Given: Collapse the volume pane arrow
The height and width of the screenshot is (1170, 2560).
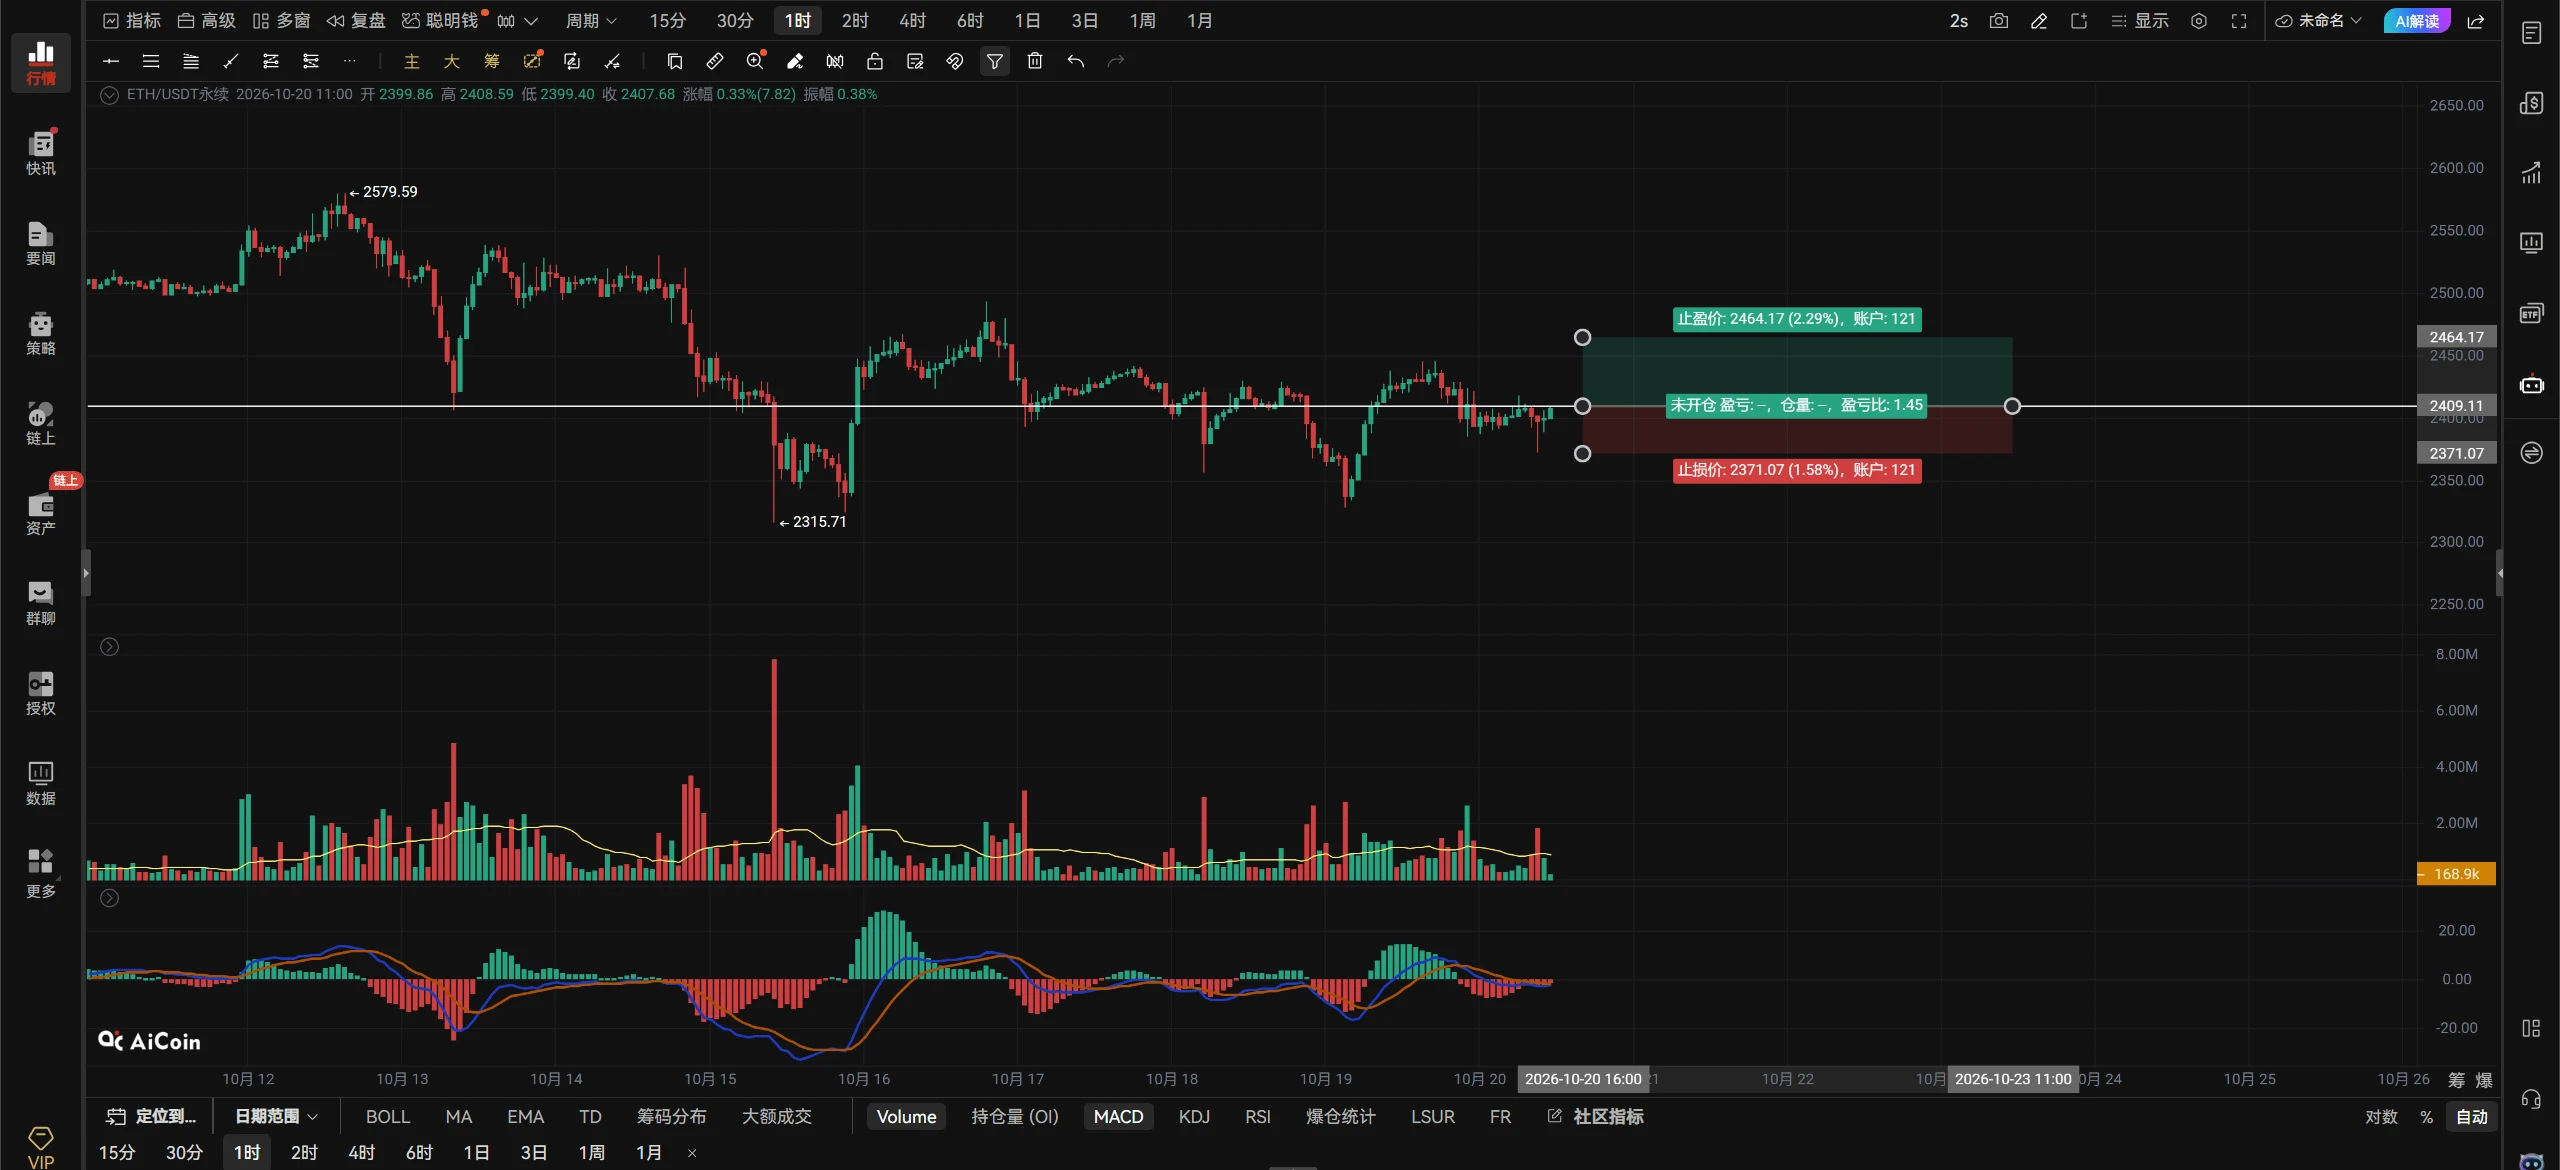Looking at the screenshot, I should point(110,647).
